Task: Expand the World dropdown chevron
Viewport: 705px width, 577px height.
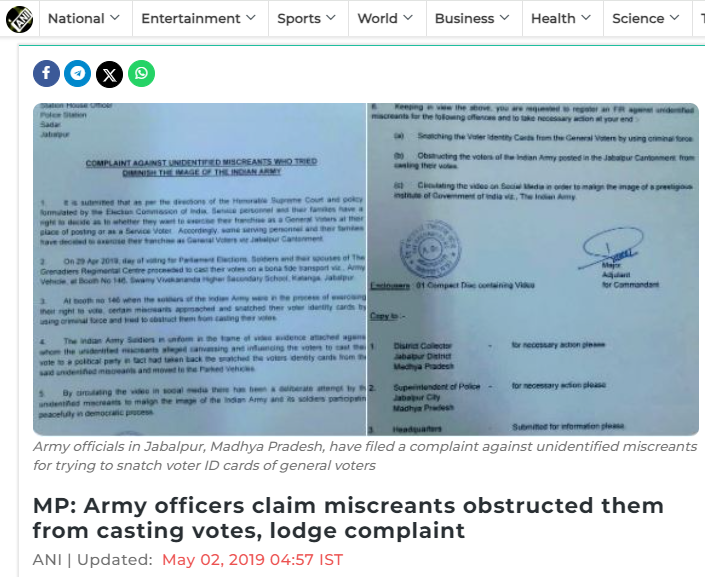Action: point(408,18)
